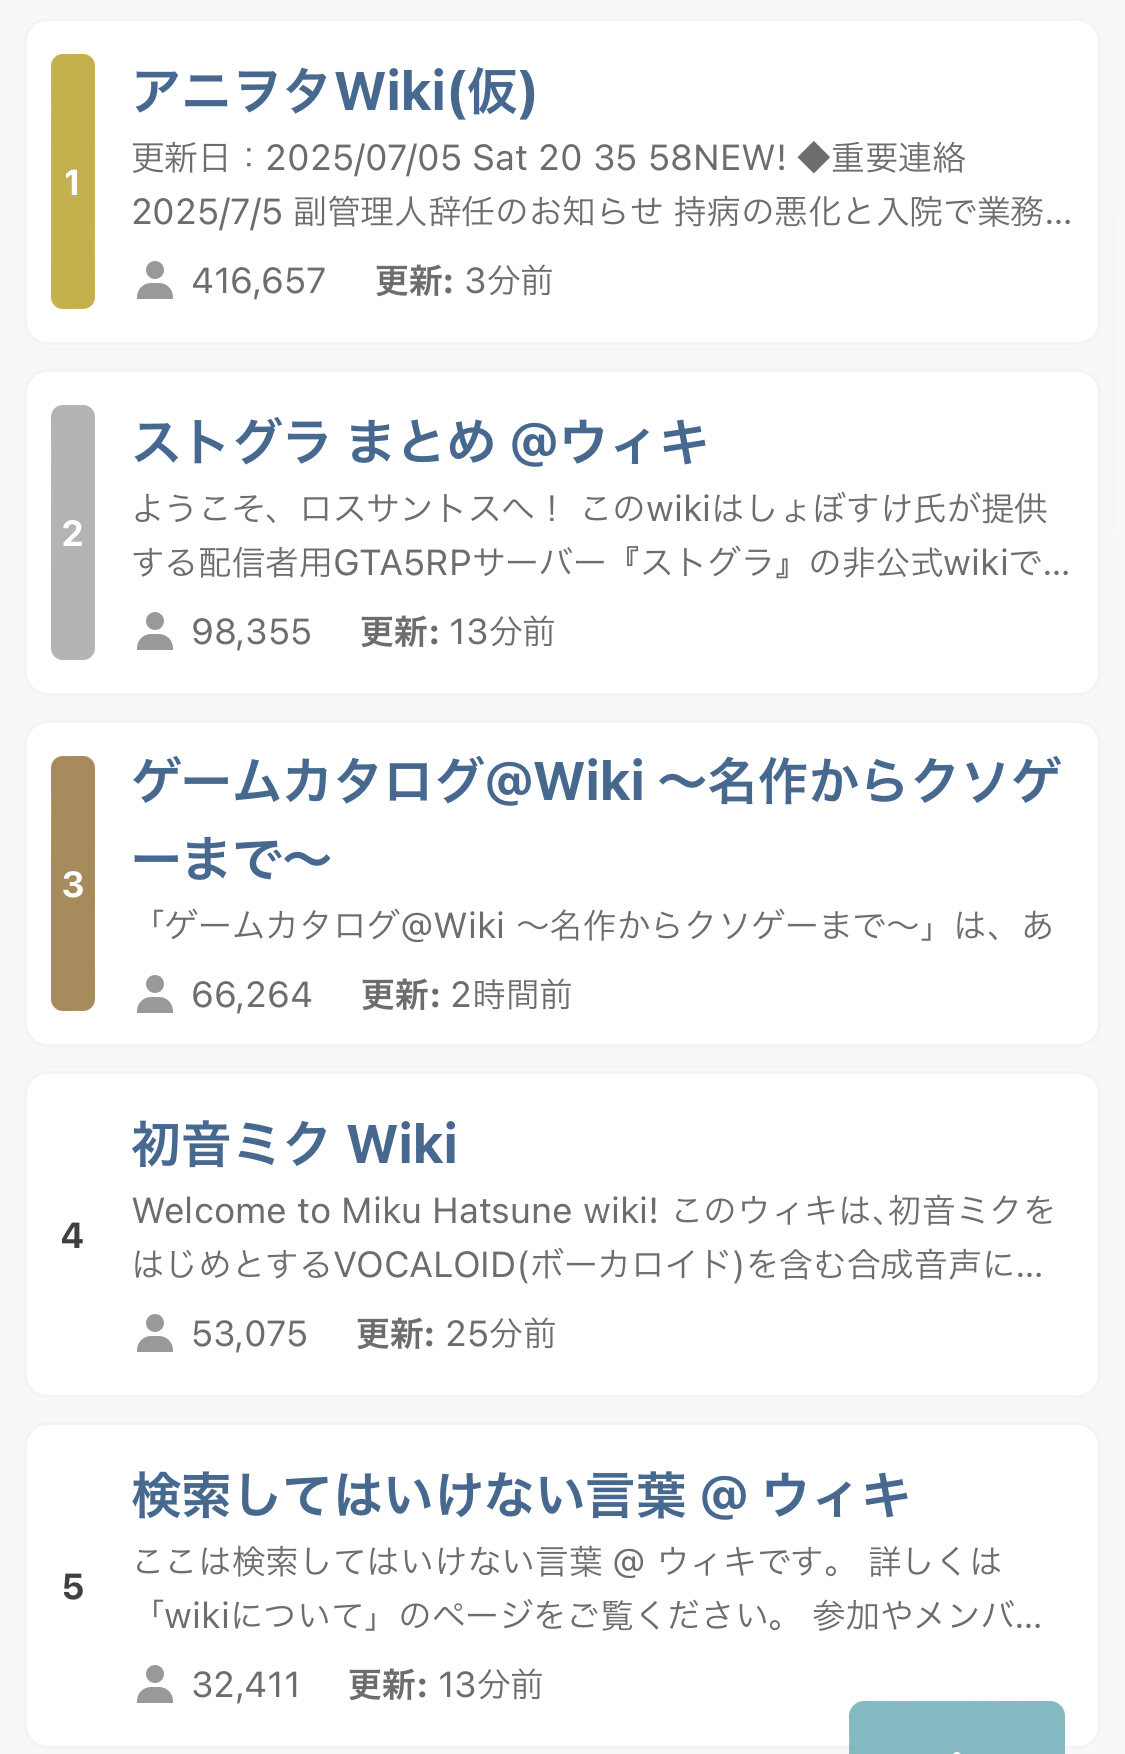Click the rank number 5 label
Screen dimensions: 1125x1754
[x=72, y=1586]
